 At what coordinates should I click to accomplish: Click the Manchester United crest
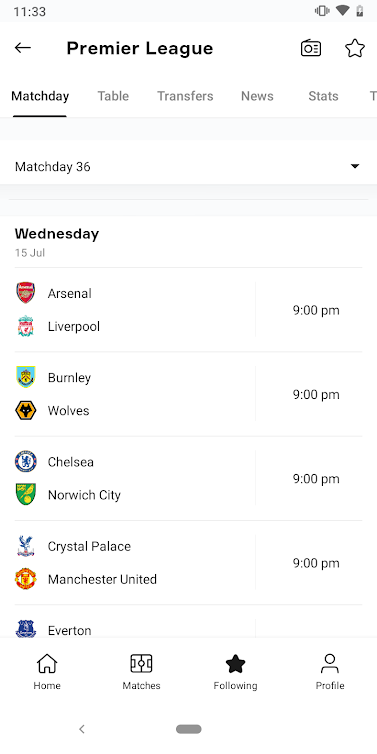25,579
